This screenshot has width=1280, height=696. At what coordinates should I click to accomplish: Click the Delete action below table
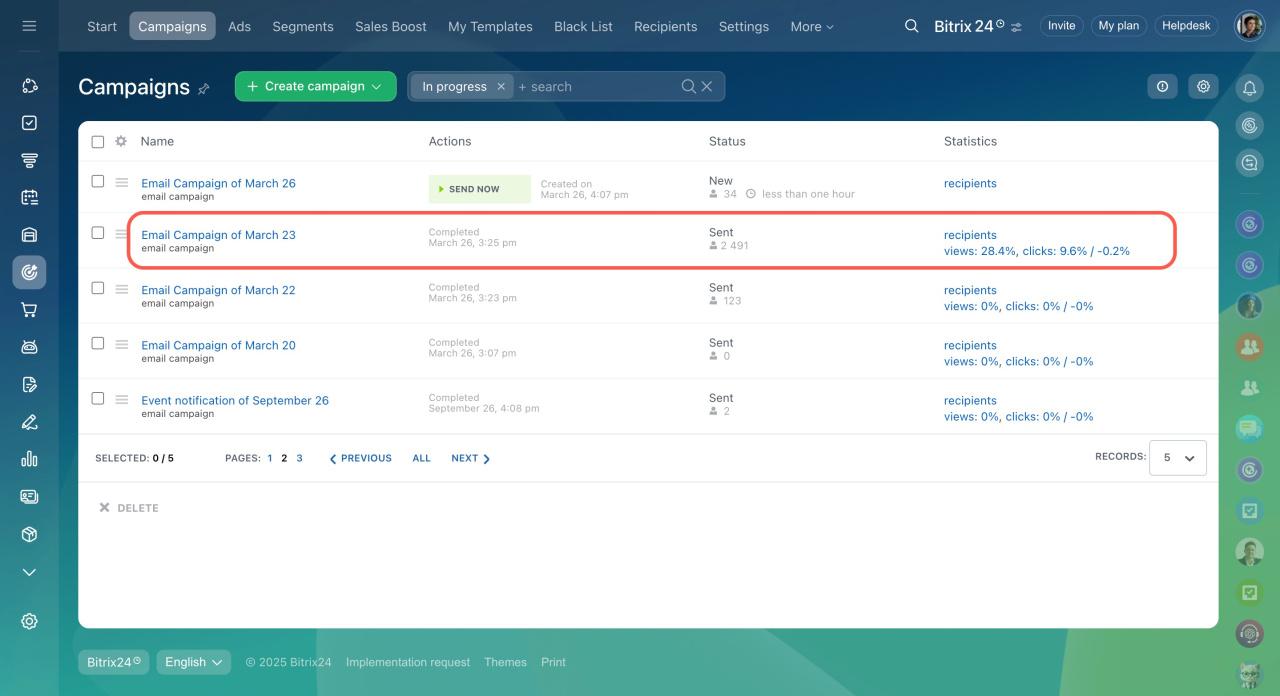point(129,508)
